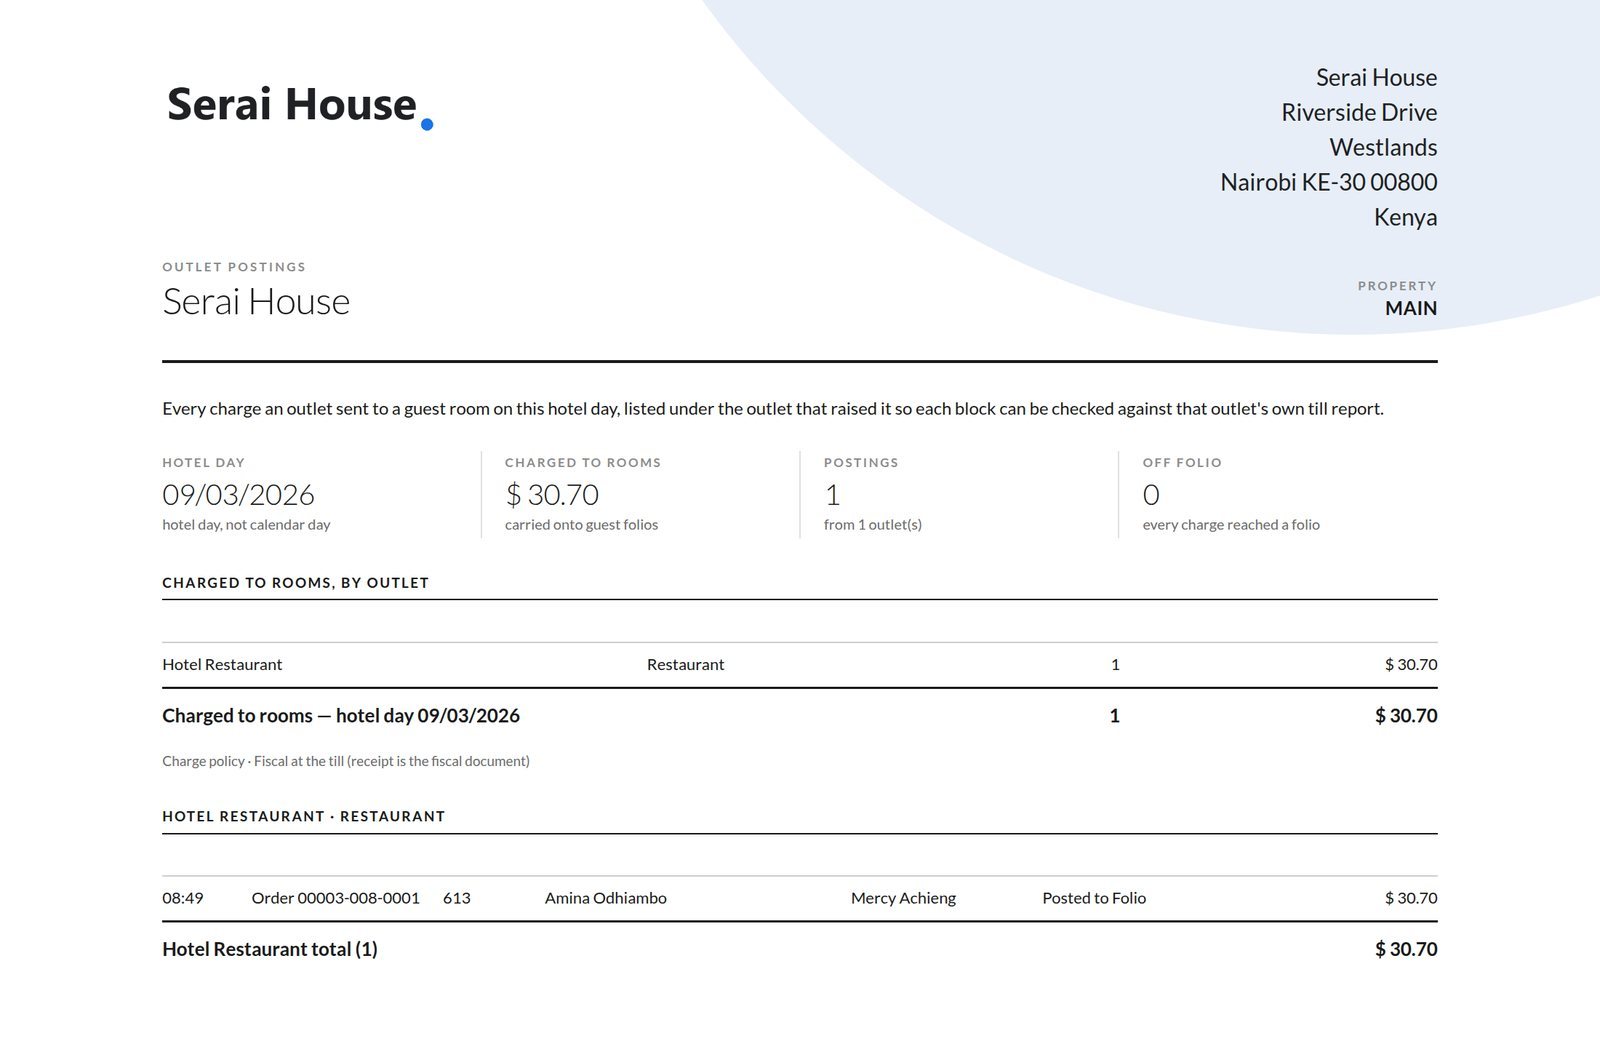Select the large hotel day date 09/03/2026

click(238, 495)
